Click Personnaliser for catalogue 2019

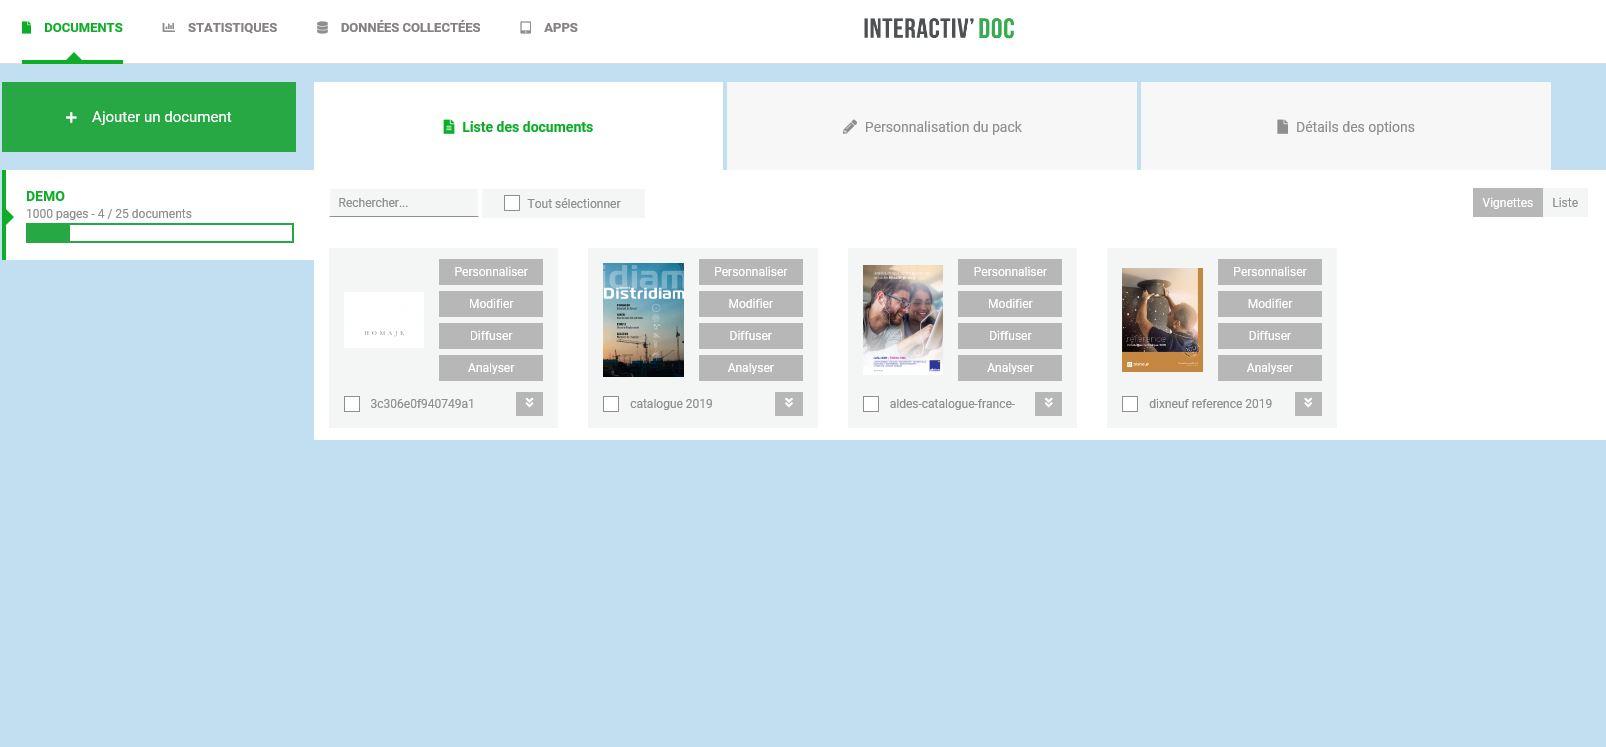pos(750,272)
